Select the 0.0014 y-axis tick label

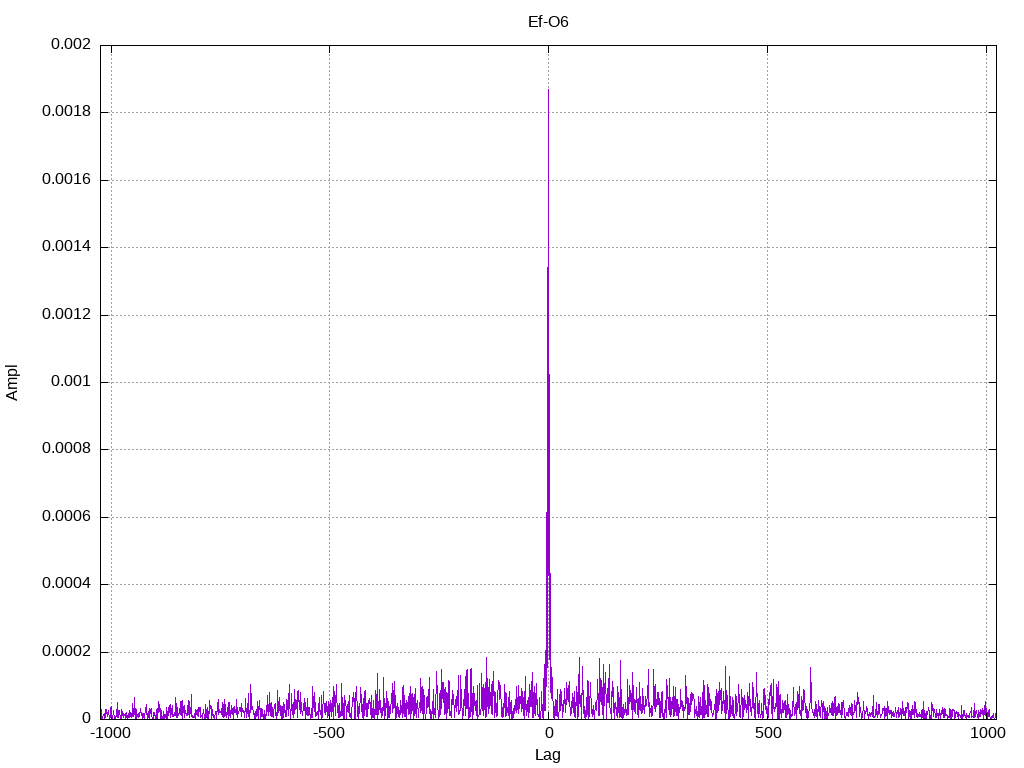click(x=66, y=247)
